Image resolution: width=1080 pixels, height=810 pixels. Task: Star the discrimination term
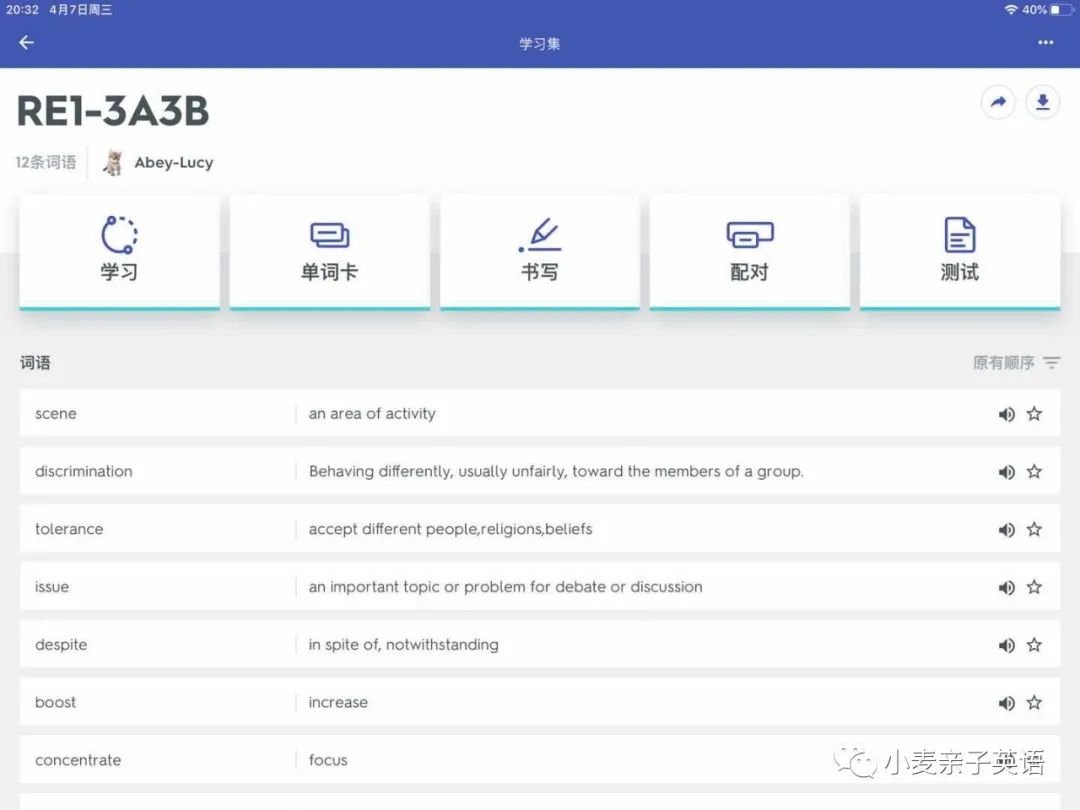pos(1034,471)
